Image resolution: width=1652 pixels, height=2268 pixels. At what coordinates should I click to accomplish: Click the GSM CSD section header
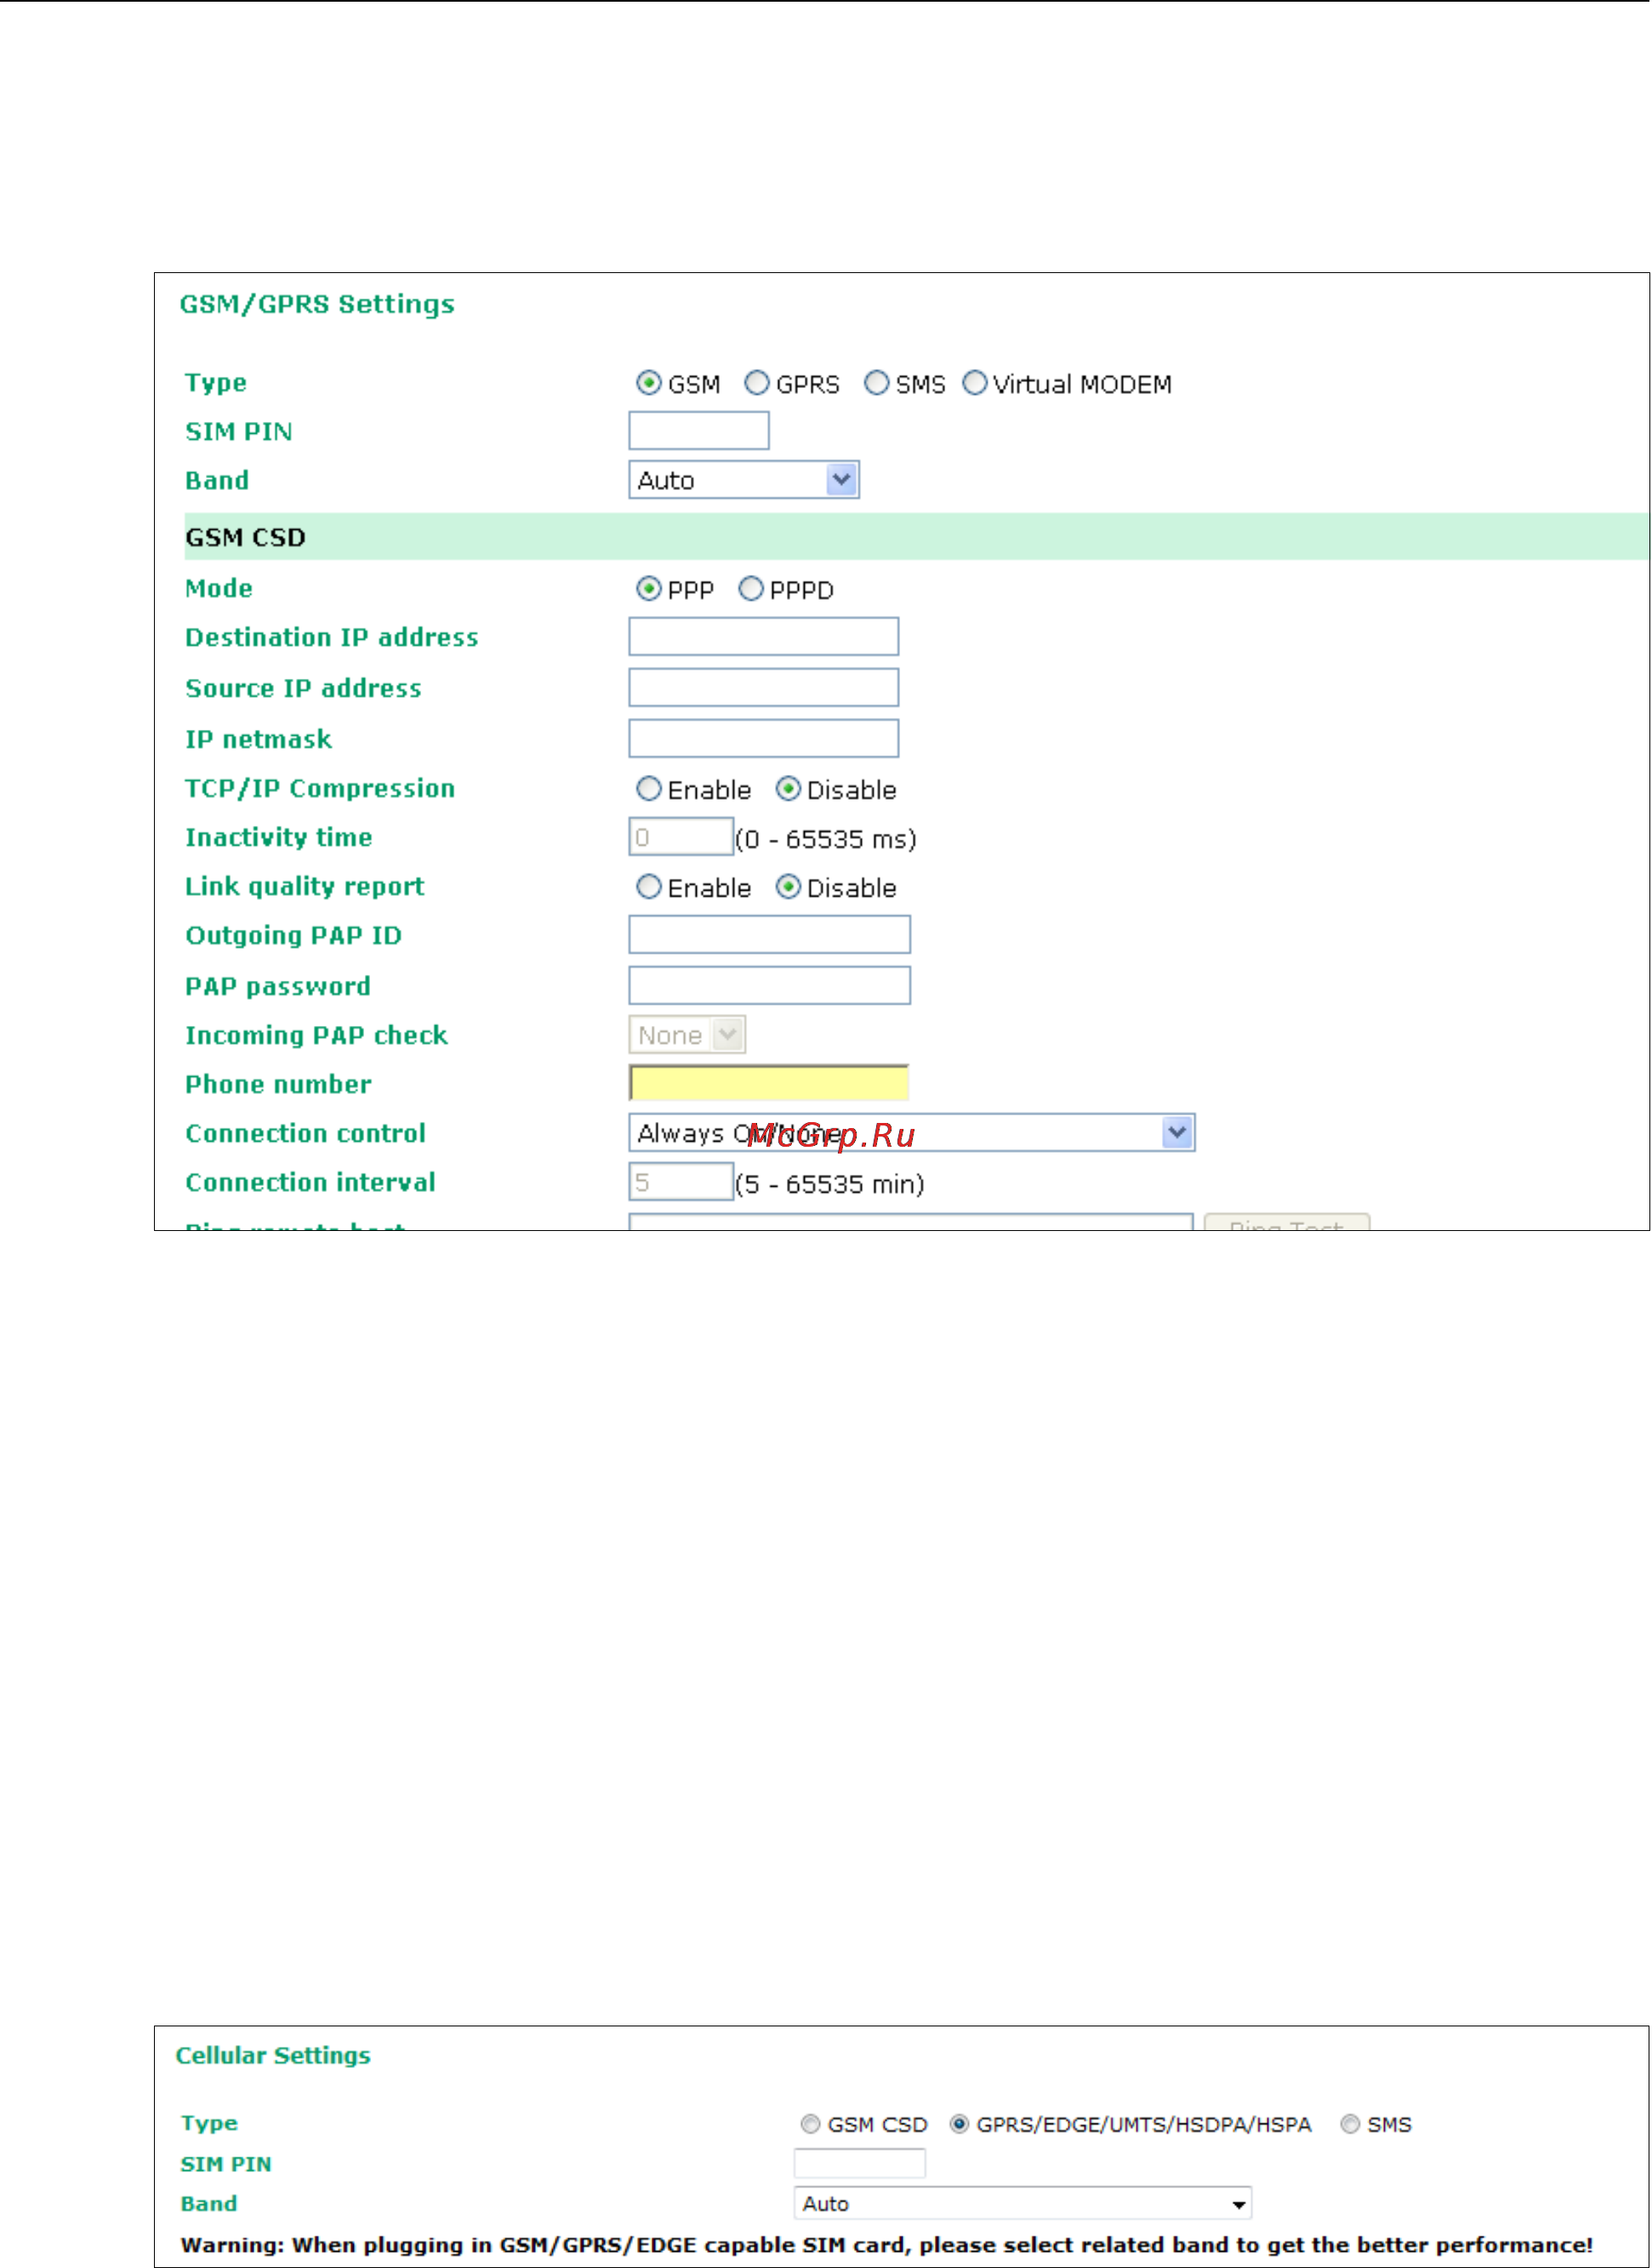pyautogui.click(x=917, y=537)
